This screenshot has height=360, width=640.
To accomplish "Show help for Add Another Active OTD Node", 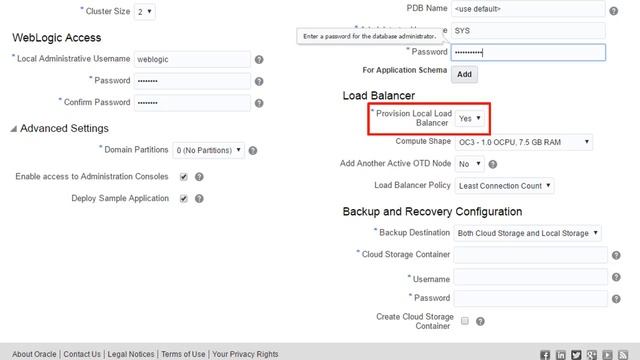I will 493,164.
